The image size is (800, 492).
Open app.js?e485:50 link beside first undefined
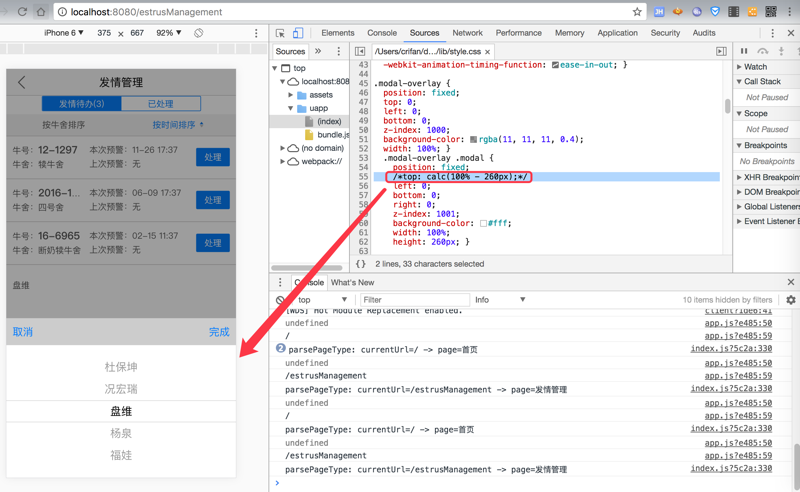(738, 323)
